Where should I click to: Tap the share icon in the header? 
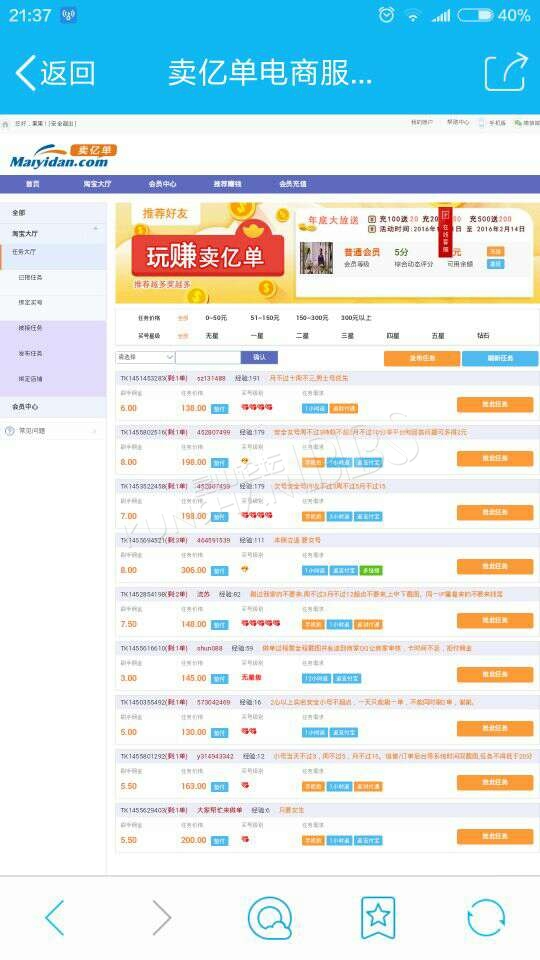(506, 72)
